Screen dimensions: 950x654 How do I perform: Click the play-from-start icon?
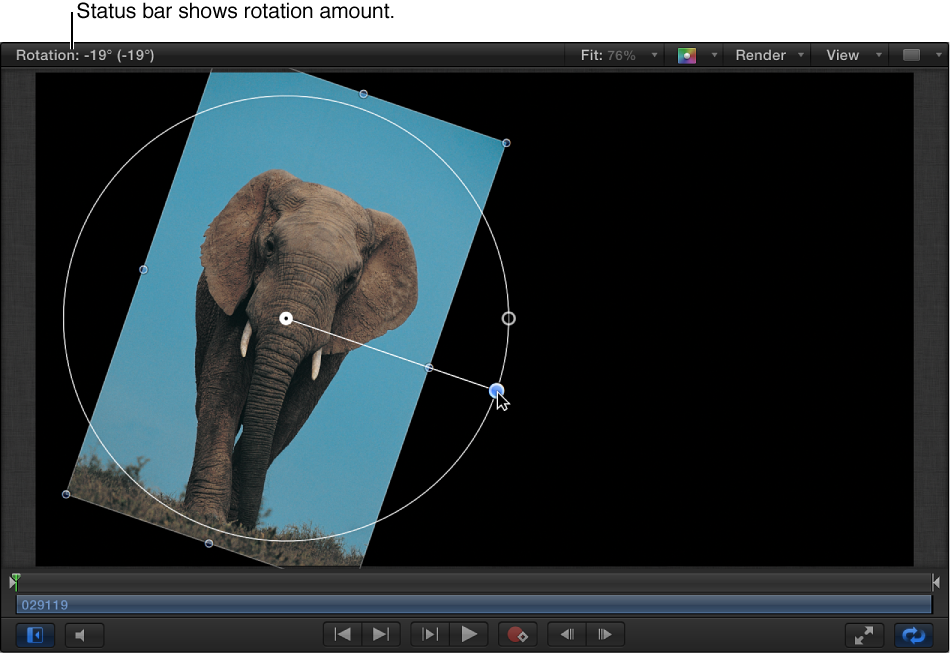pyautogui.click(x=430, y=634)
